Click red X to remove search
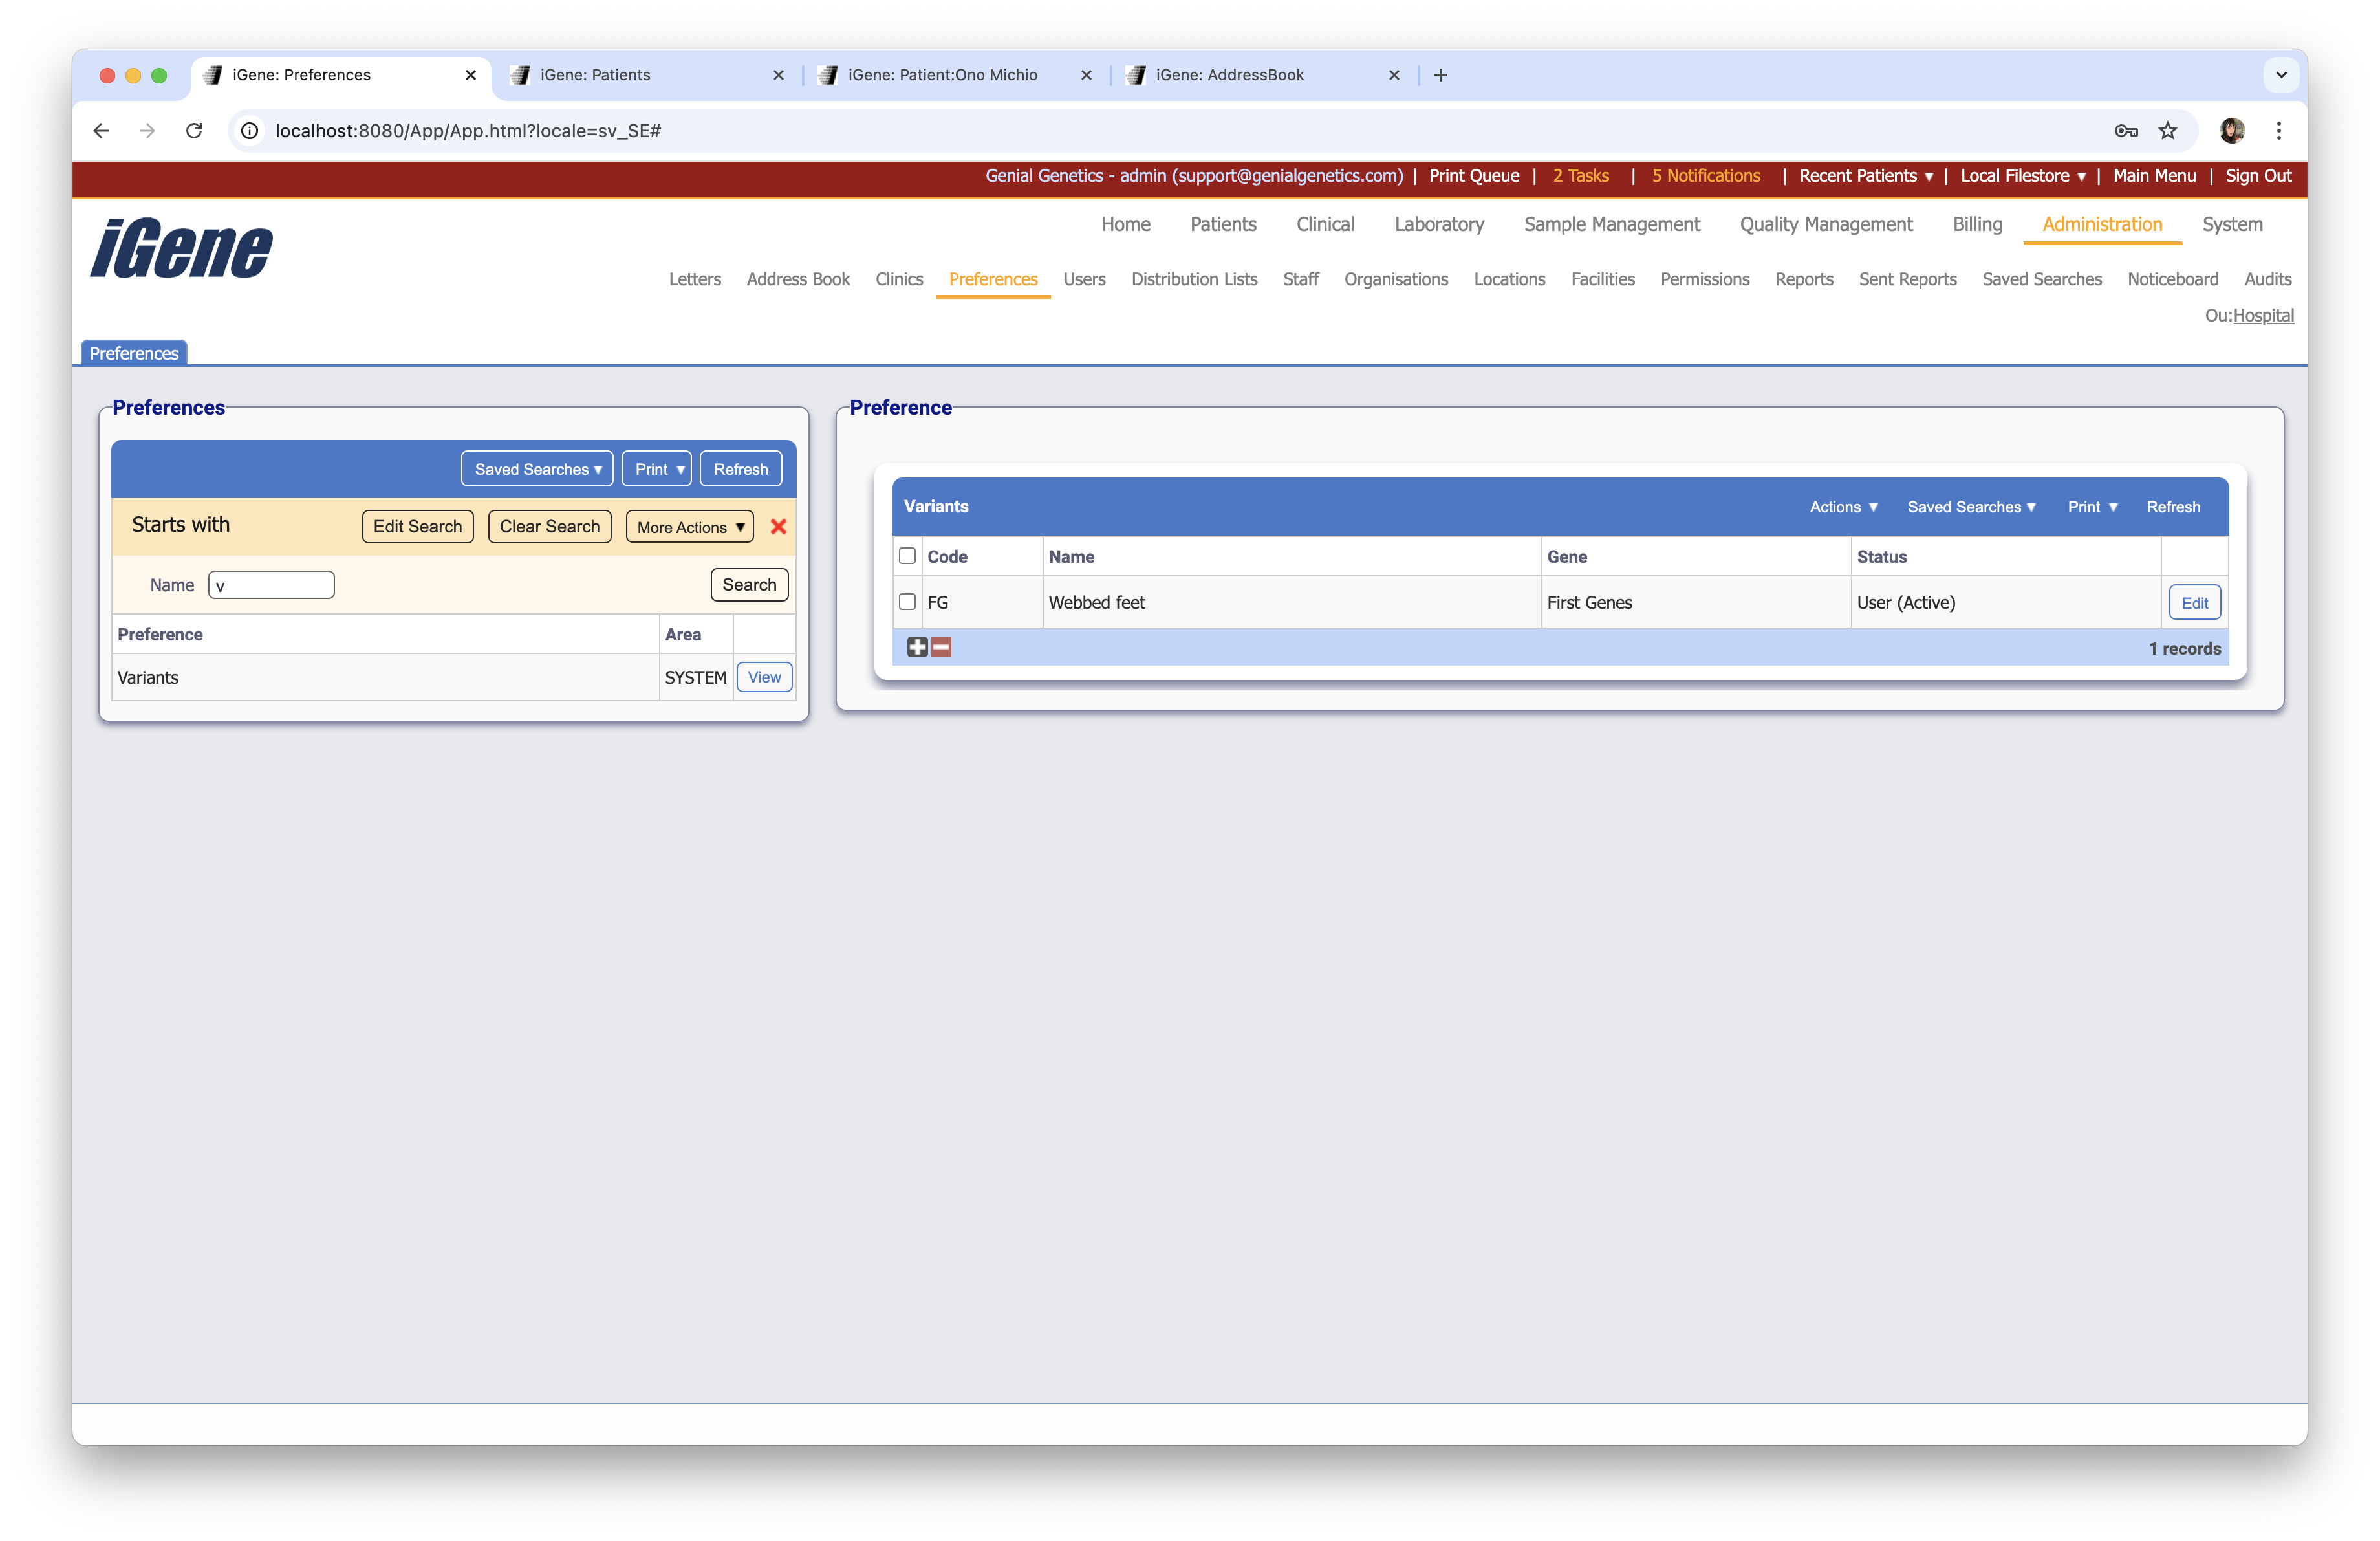The image size is (2380, 1541). pos(778,526)
